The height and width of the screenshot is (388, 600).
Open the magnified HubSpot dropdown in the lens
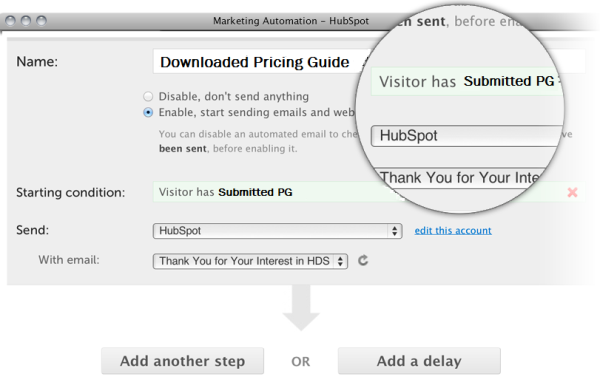[467, 135]
